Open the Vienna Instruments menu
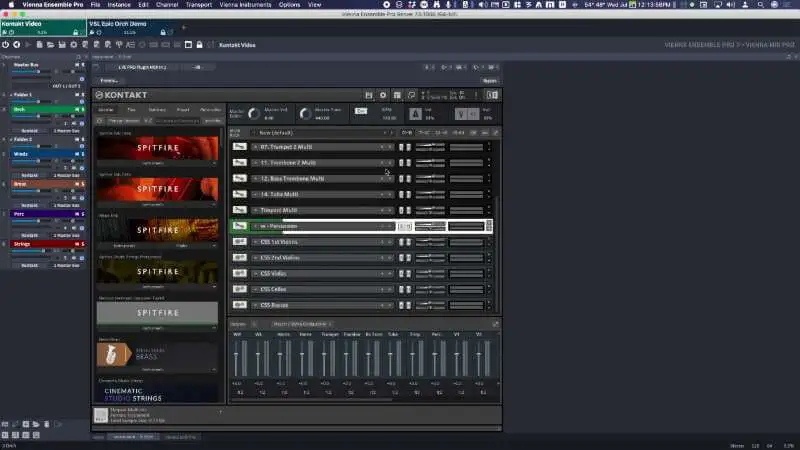The width and height of the screenshot is (800, 450). (245, 5)
